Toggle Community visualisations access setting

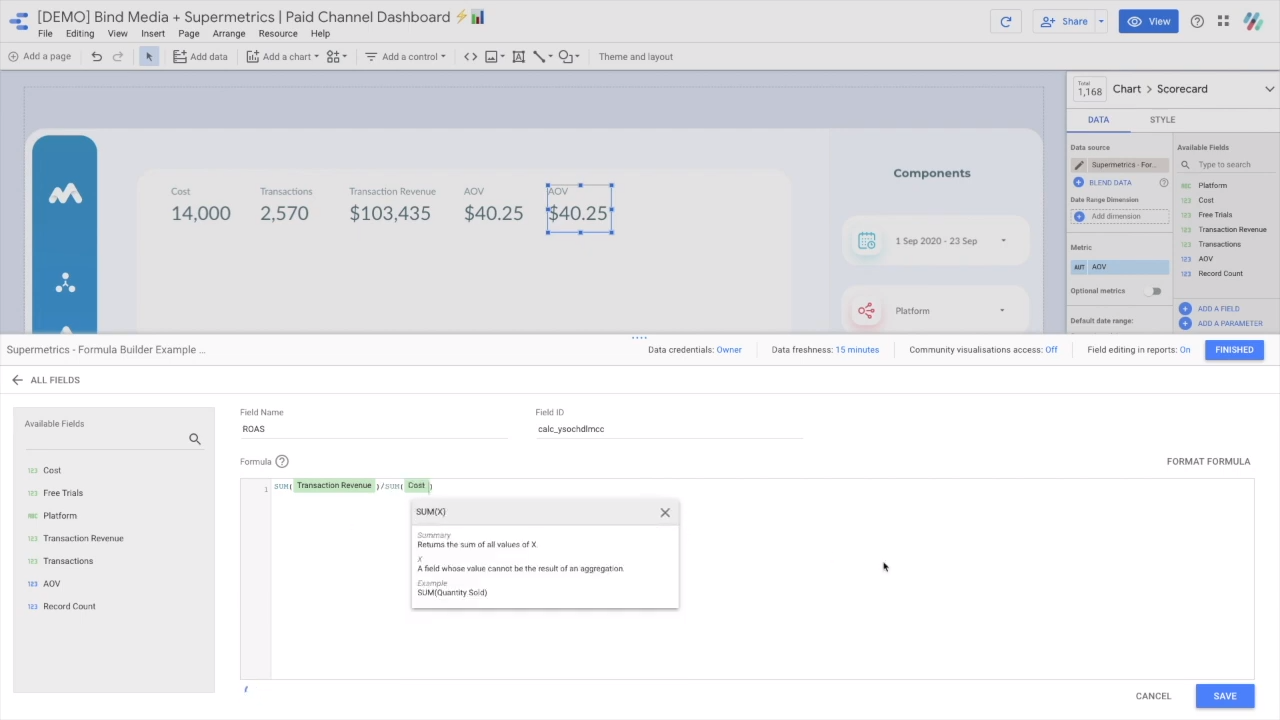tap(1051, 350)
